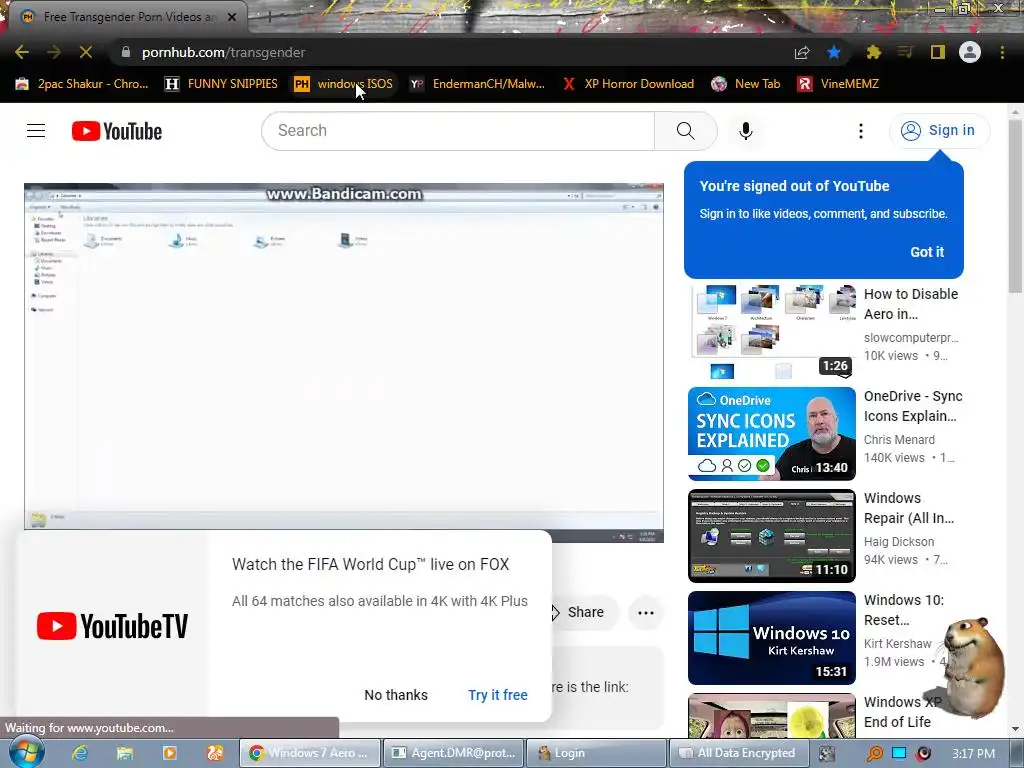
Task: Switch to Agent.DMR@prot... taskbar window
Action: coord(453,753)
